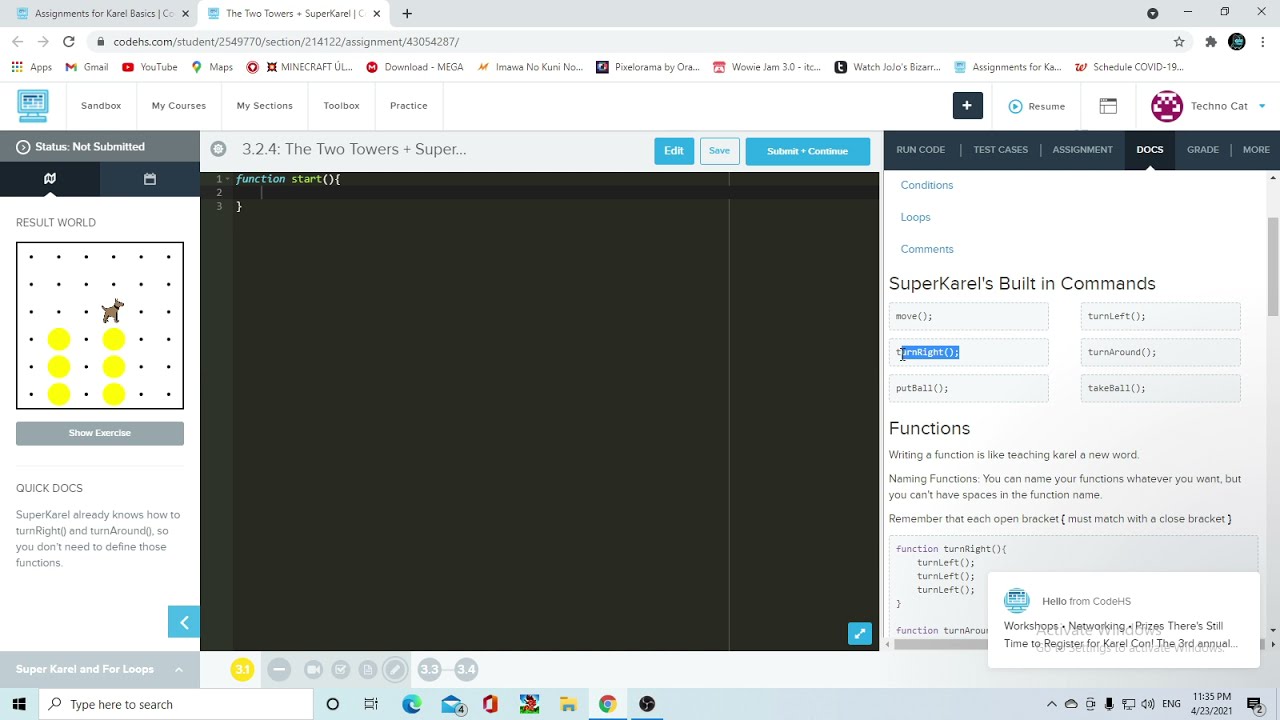The height and width of the screenshot is (720, 1280).
Task: Select the Docs tab
Action: (1149, 149)
